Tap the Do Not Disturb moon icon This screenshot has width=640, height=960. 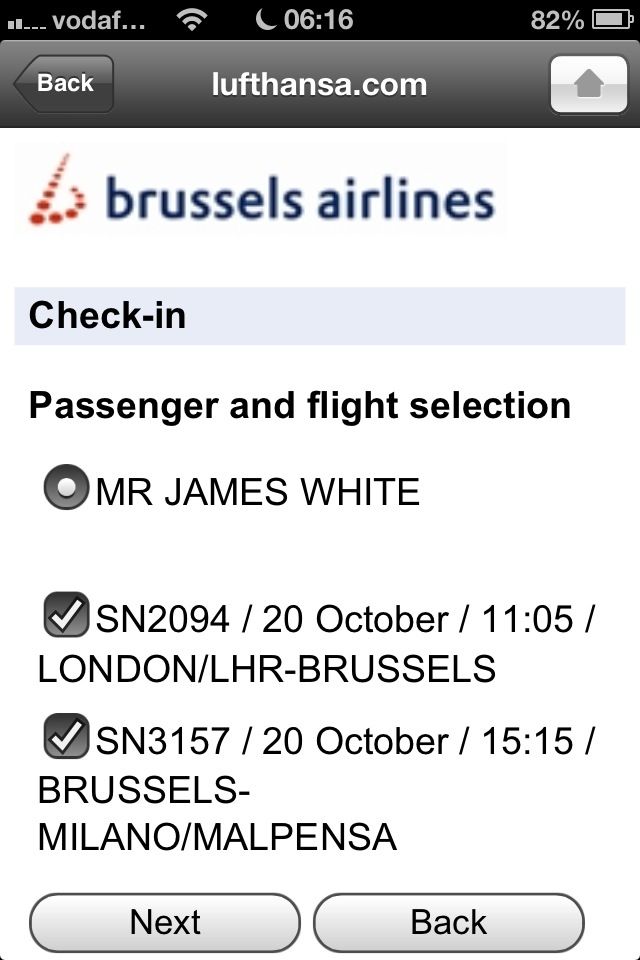[265, 19]
